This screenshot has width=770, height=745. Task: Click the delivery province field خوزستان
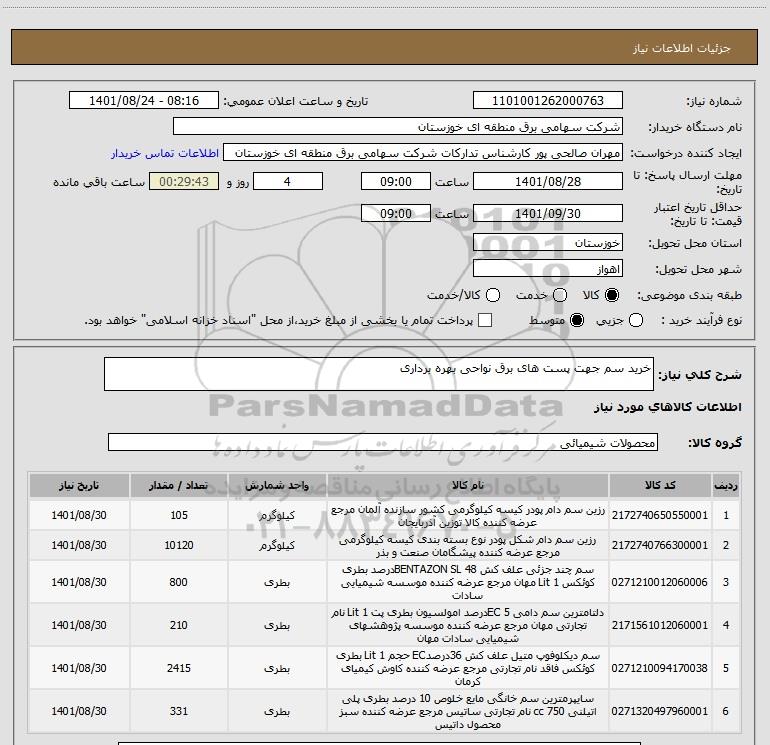[x=548, y=243]
